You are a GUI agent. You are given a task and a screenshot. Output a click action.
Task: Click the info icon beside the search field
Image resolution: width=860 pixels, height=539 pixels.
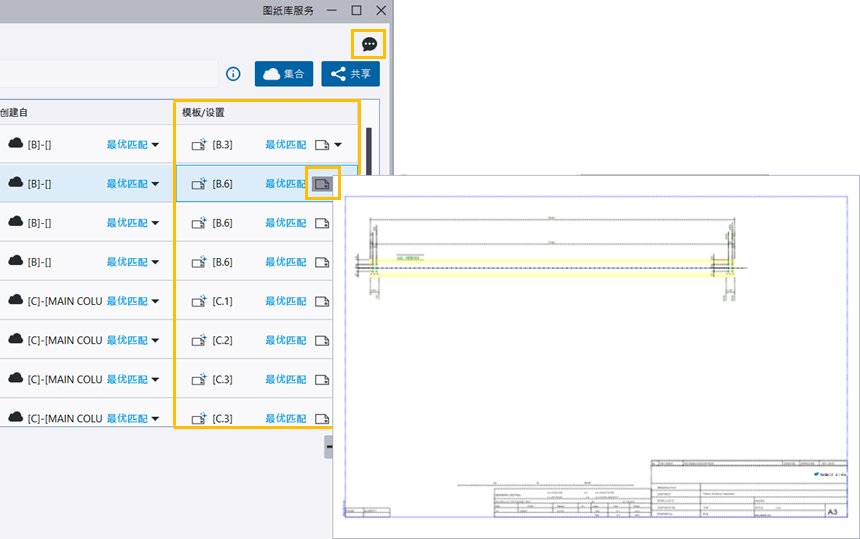[x=233, y=74]
